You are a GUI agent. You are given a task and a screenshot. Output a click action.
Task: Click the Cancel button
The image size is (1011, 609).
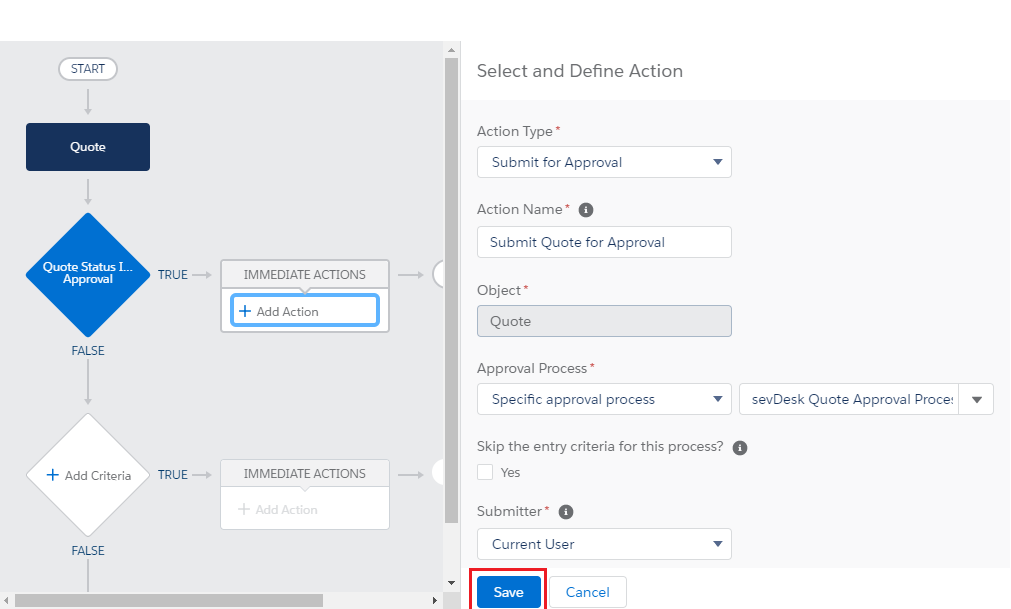587,592
